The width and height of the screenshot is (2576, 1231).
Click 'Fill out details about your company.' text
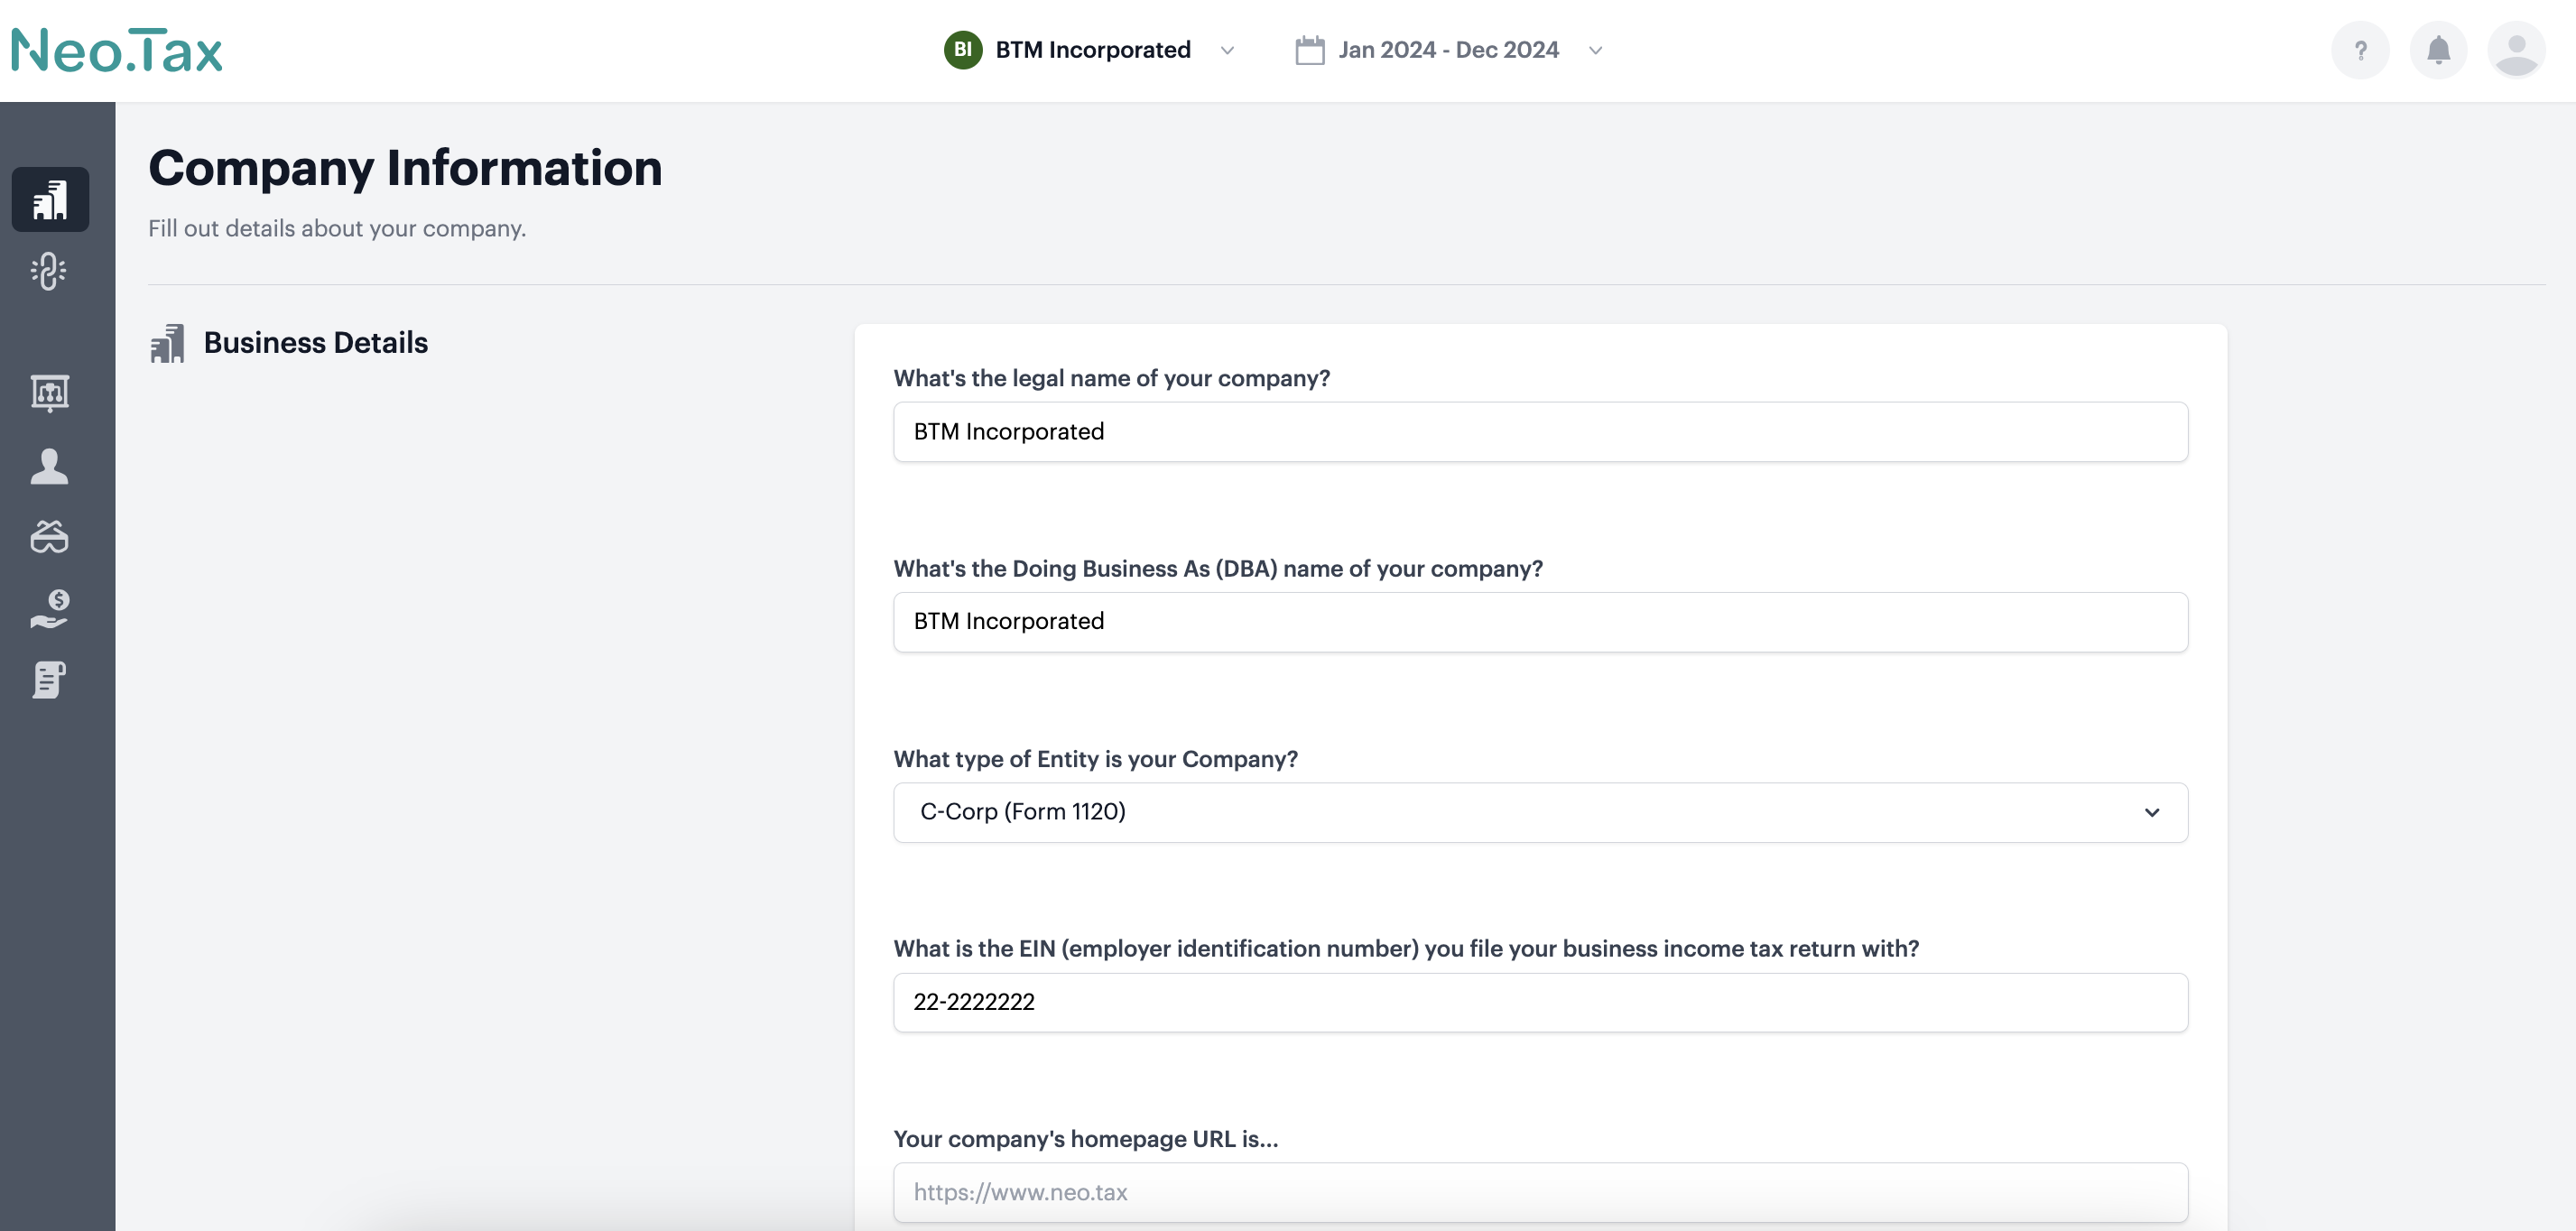tap(337, 229)
